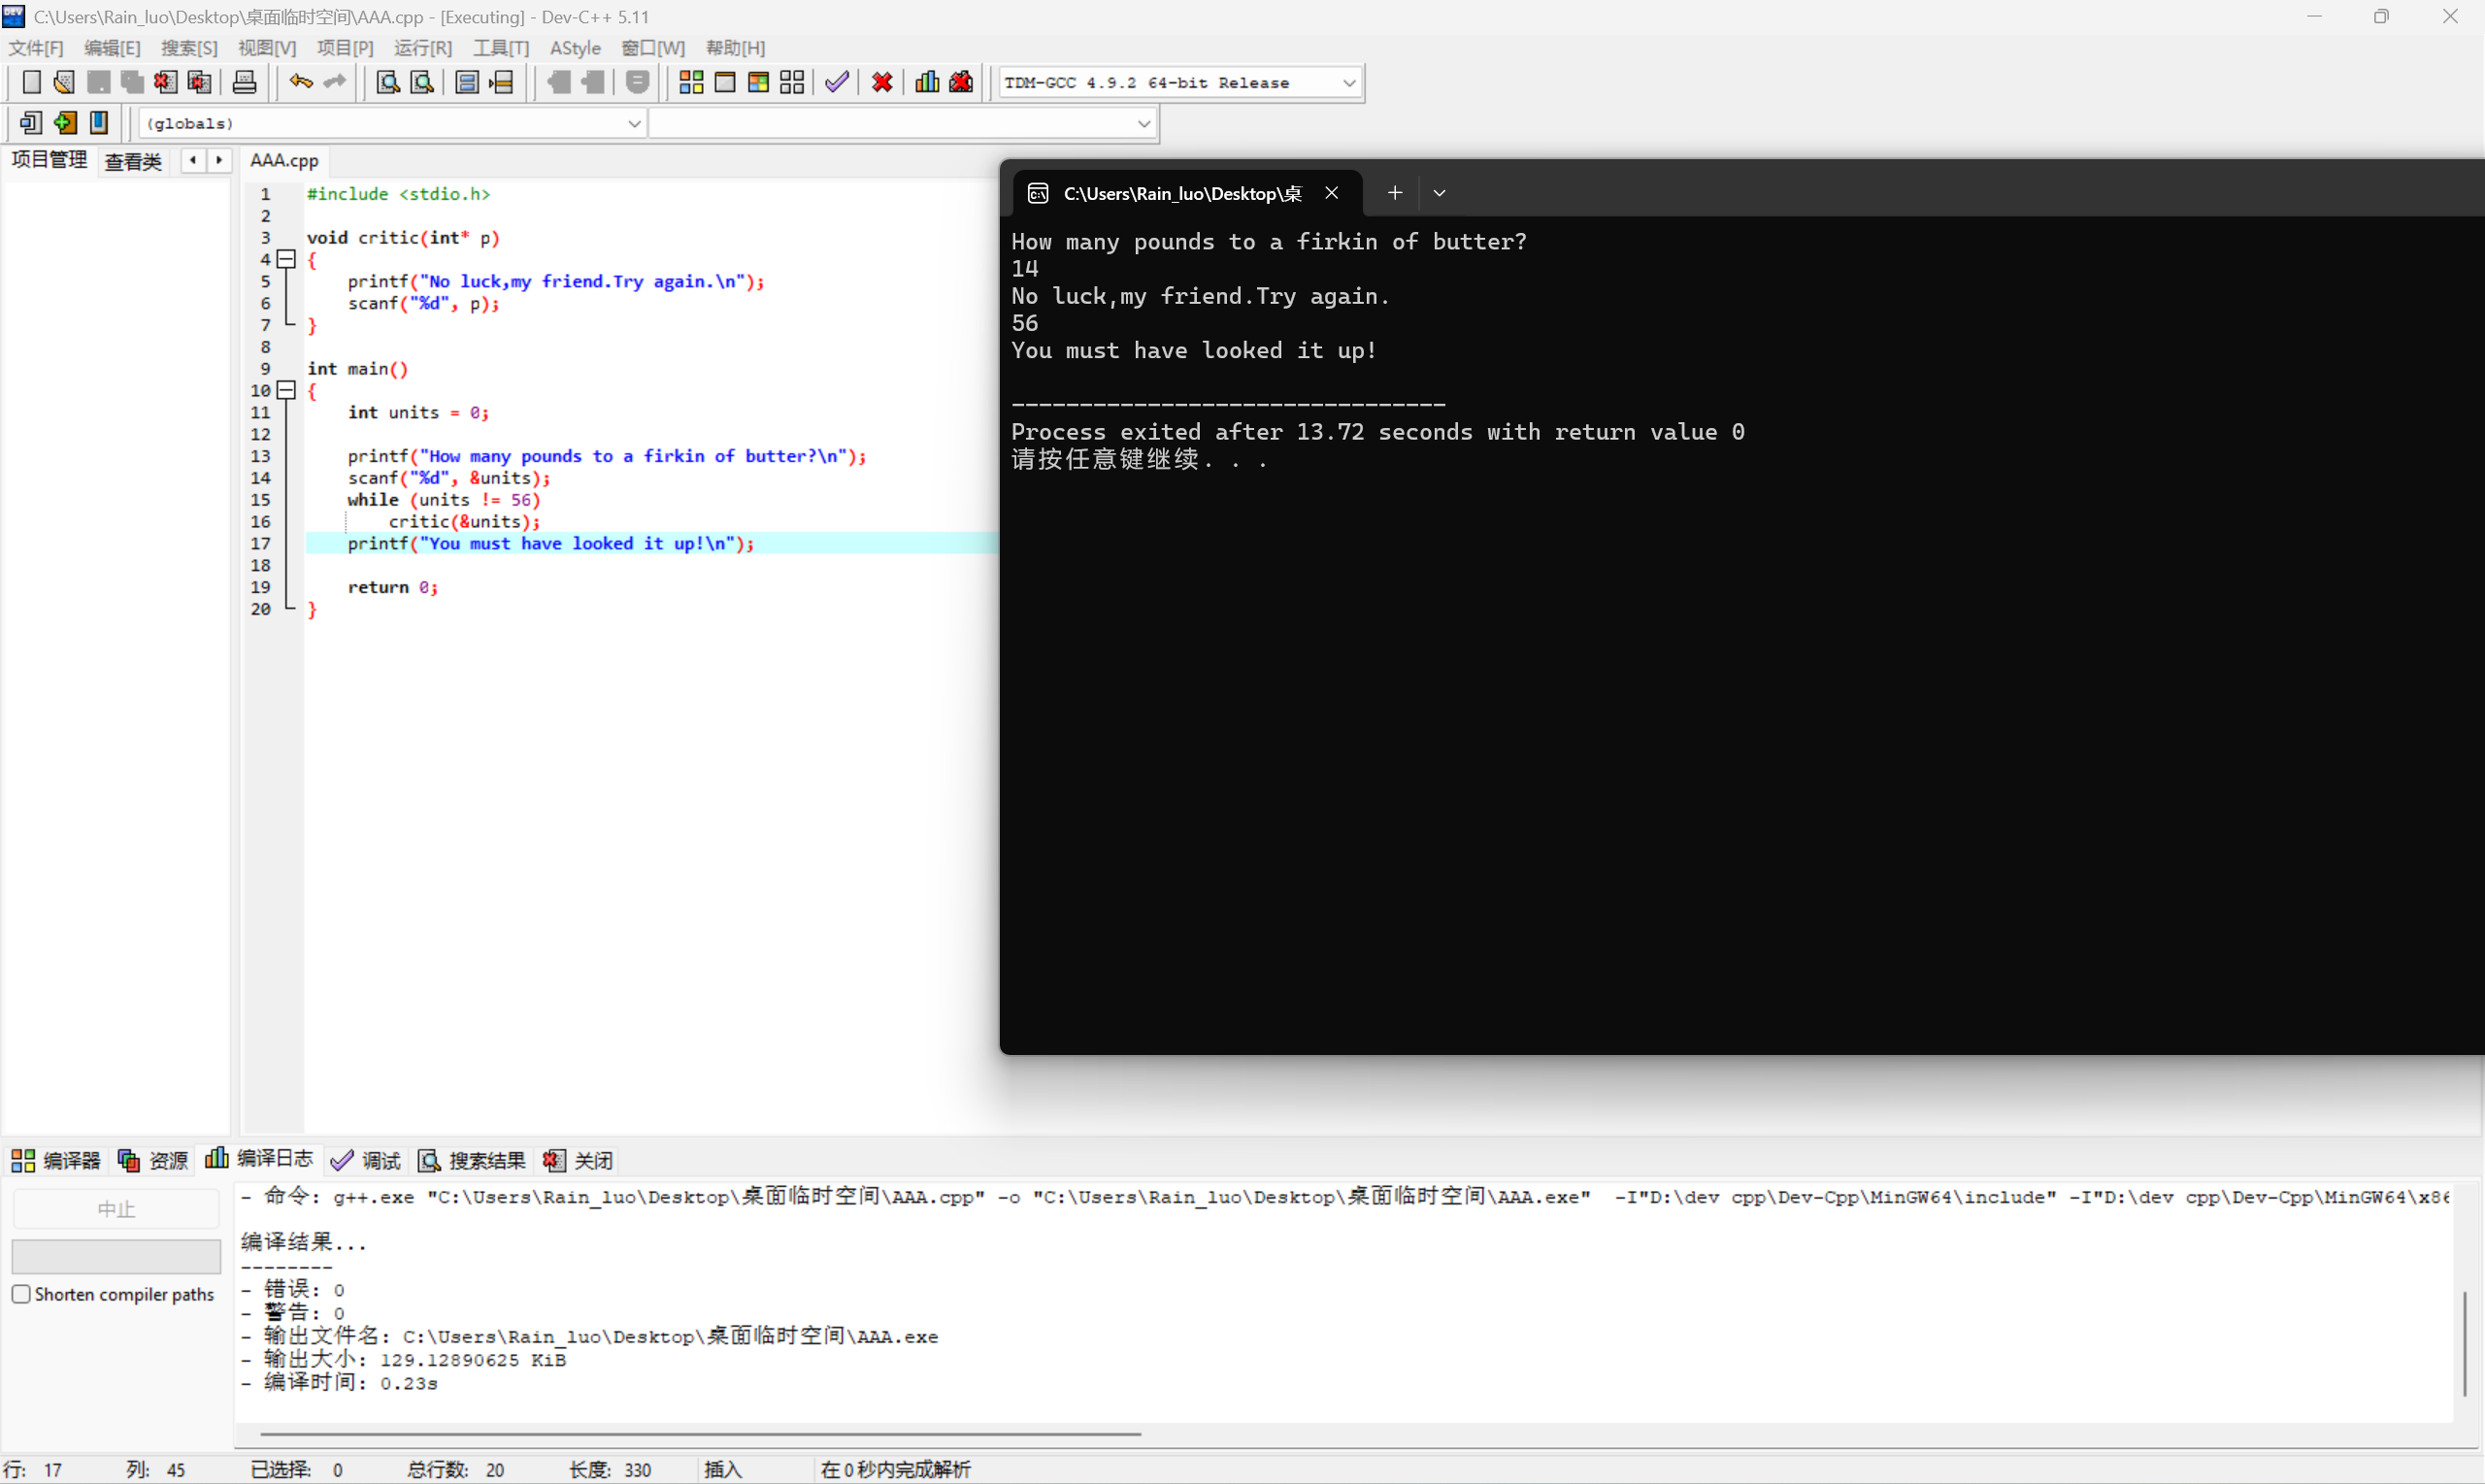Image resolution: width=2485 pixels, height=1484 pixels.
Task: Expand the (globals) scope dropdown
Action: click(633, 124)
